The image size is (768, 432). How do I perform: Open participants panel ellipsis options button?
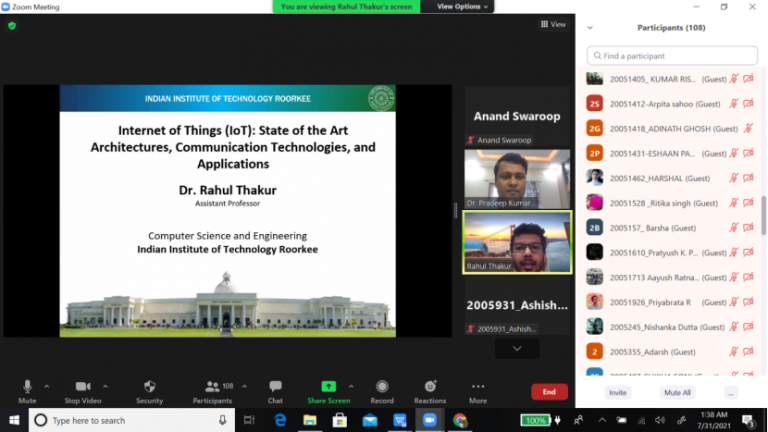pos(731,393)
